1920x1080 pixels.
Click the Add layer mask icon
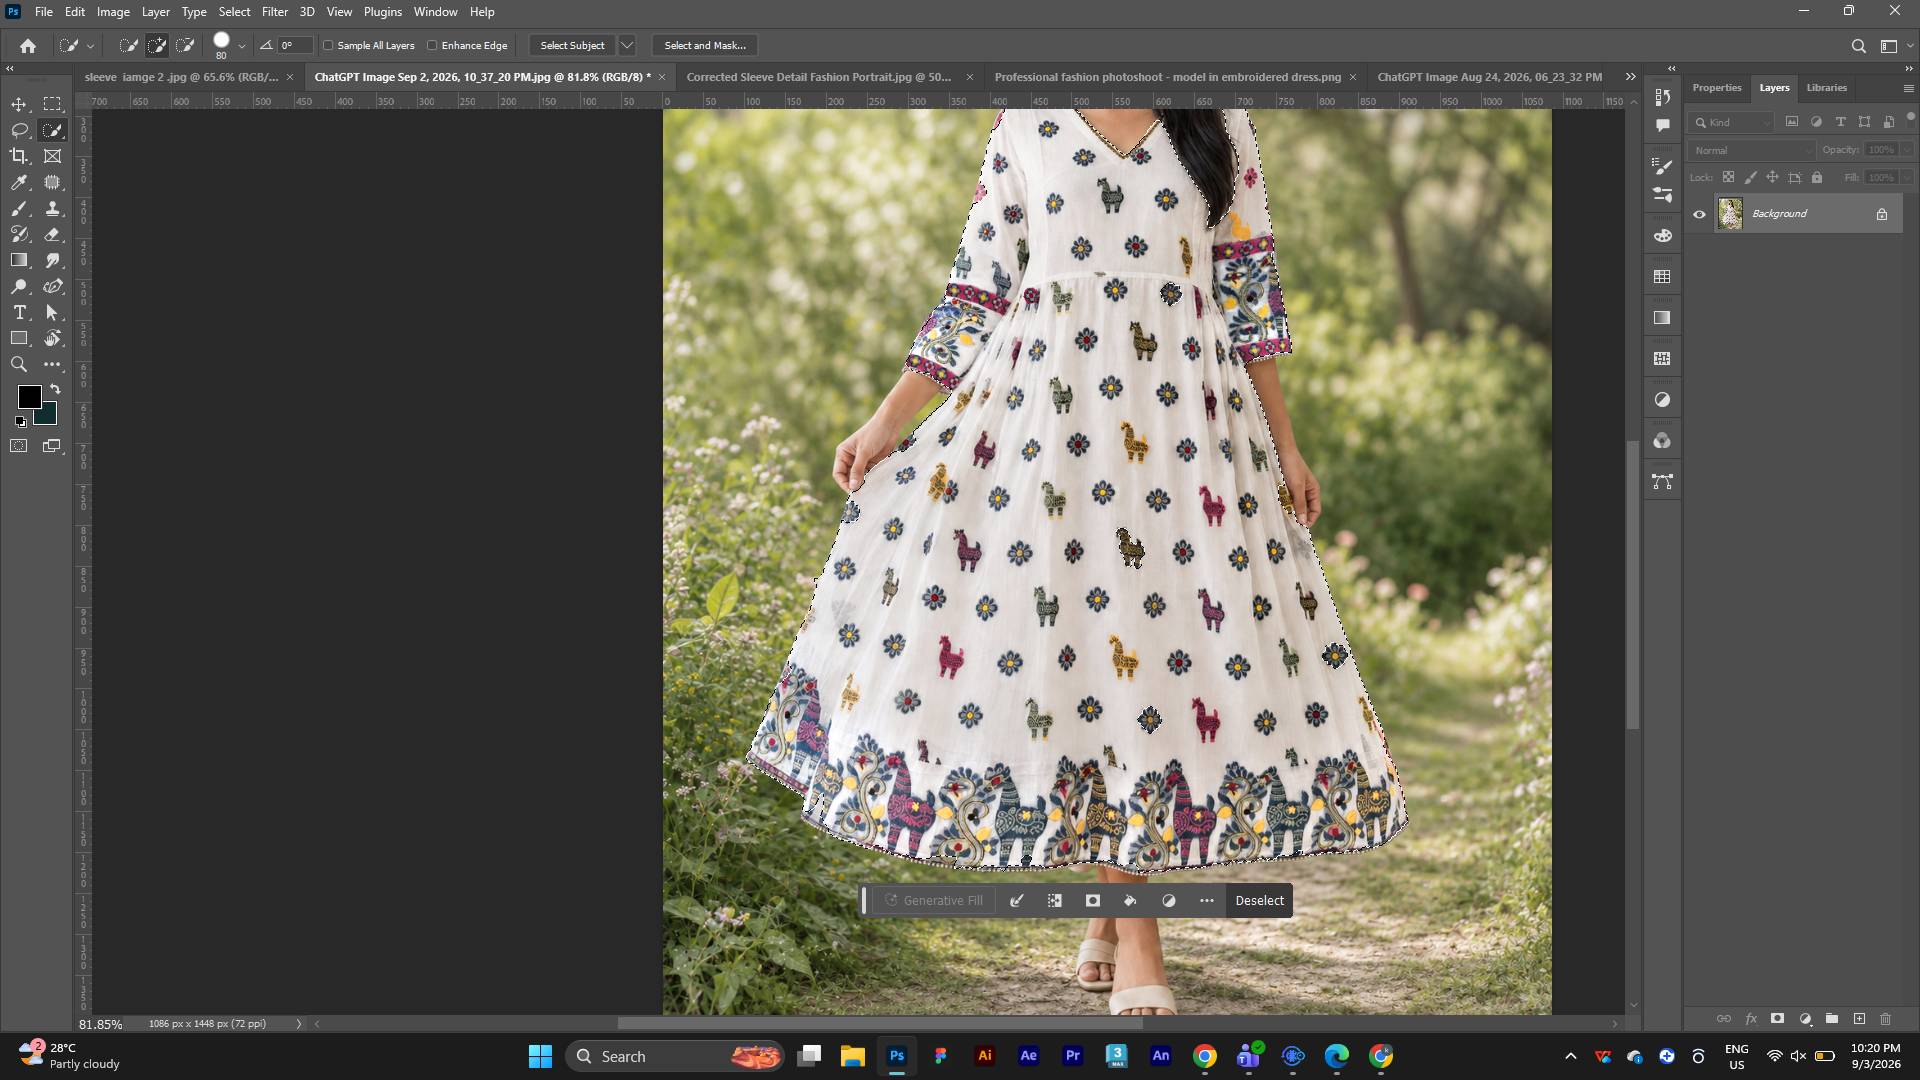coord(1777,1019)
